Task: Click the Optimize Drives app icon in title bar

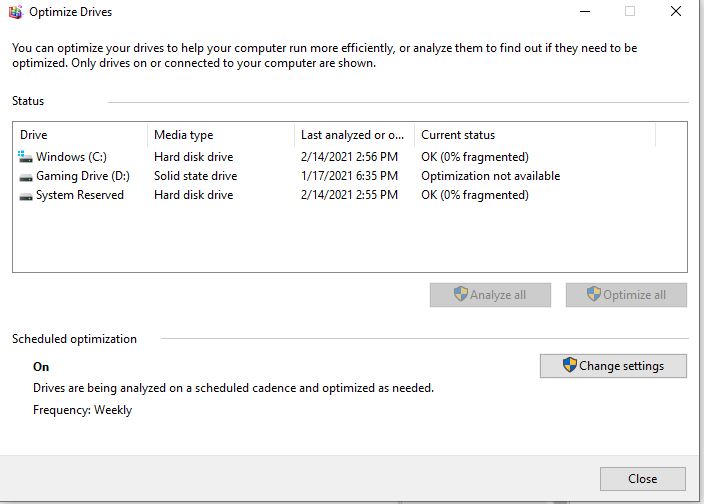Action: click(15, 12)
